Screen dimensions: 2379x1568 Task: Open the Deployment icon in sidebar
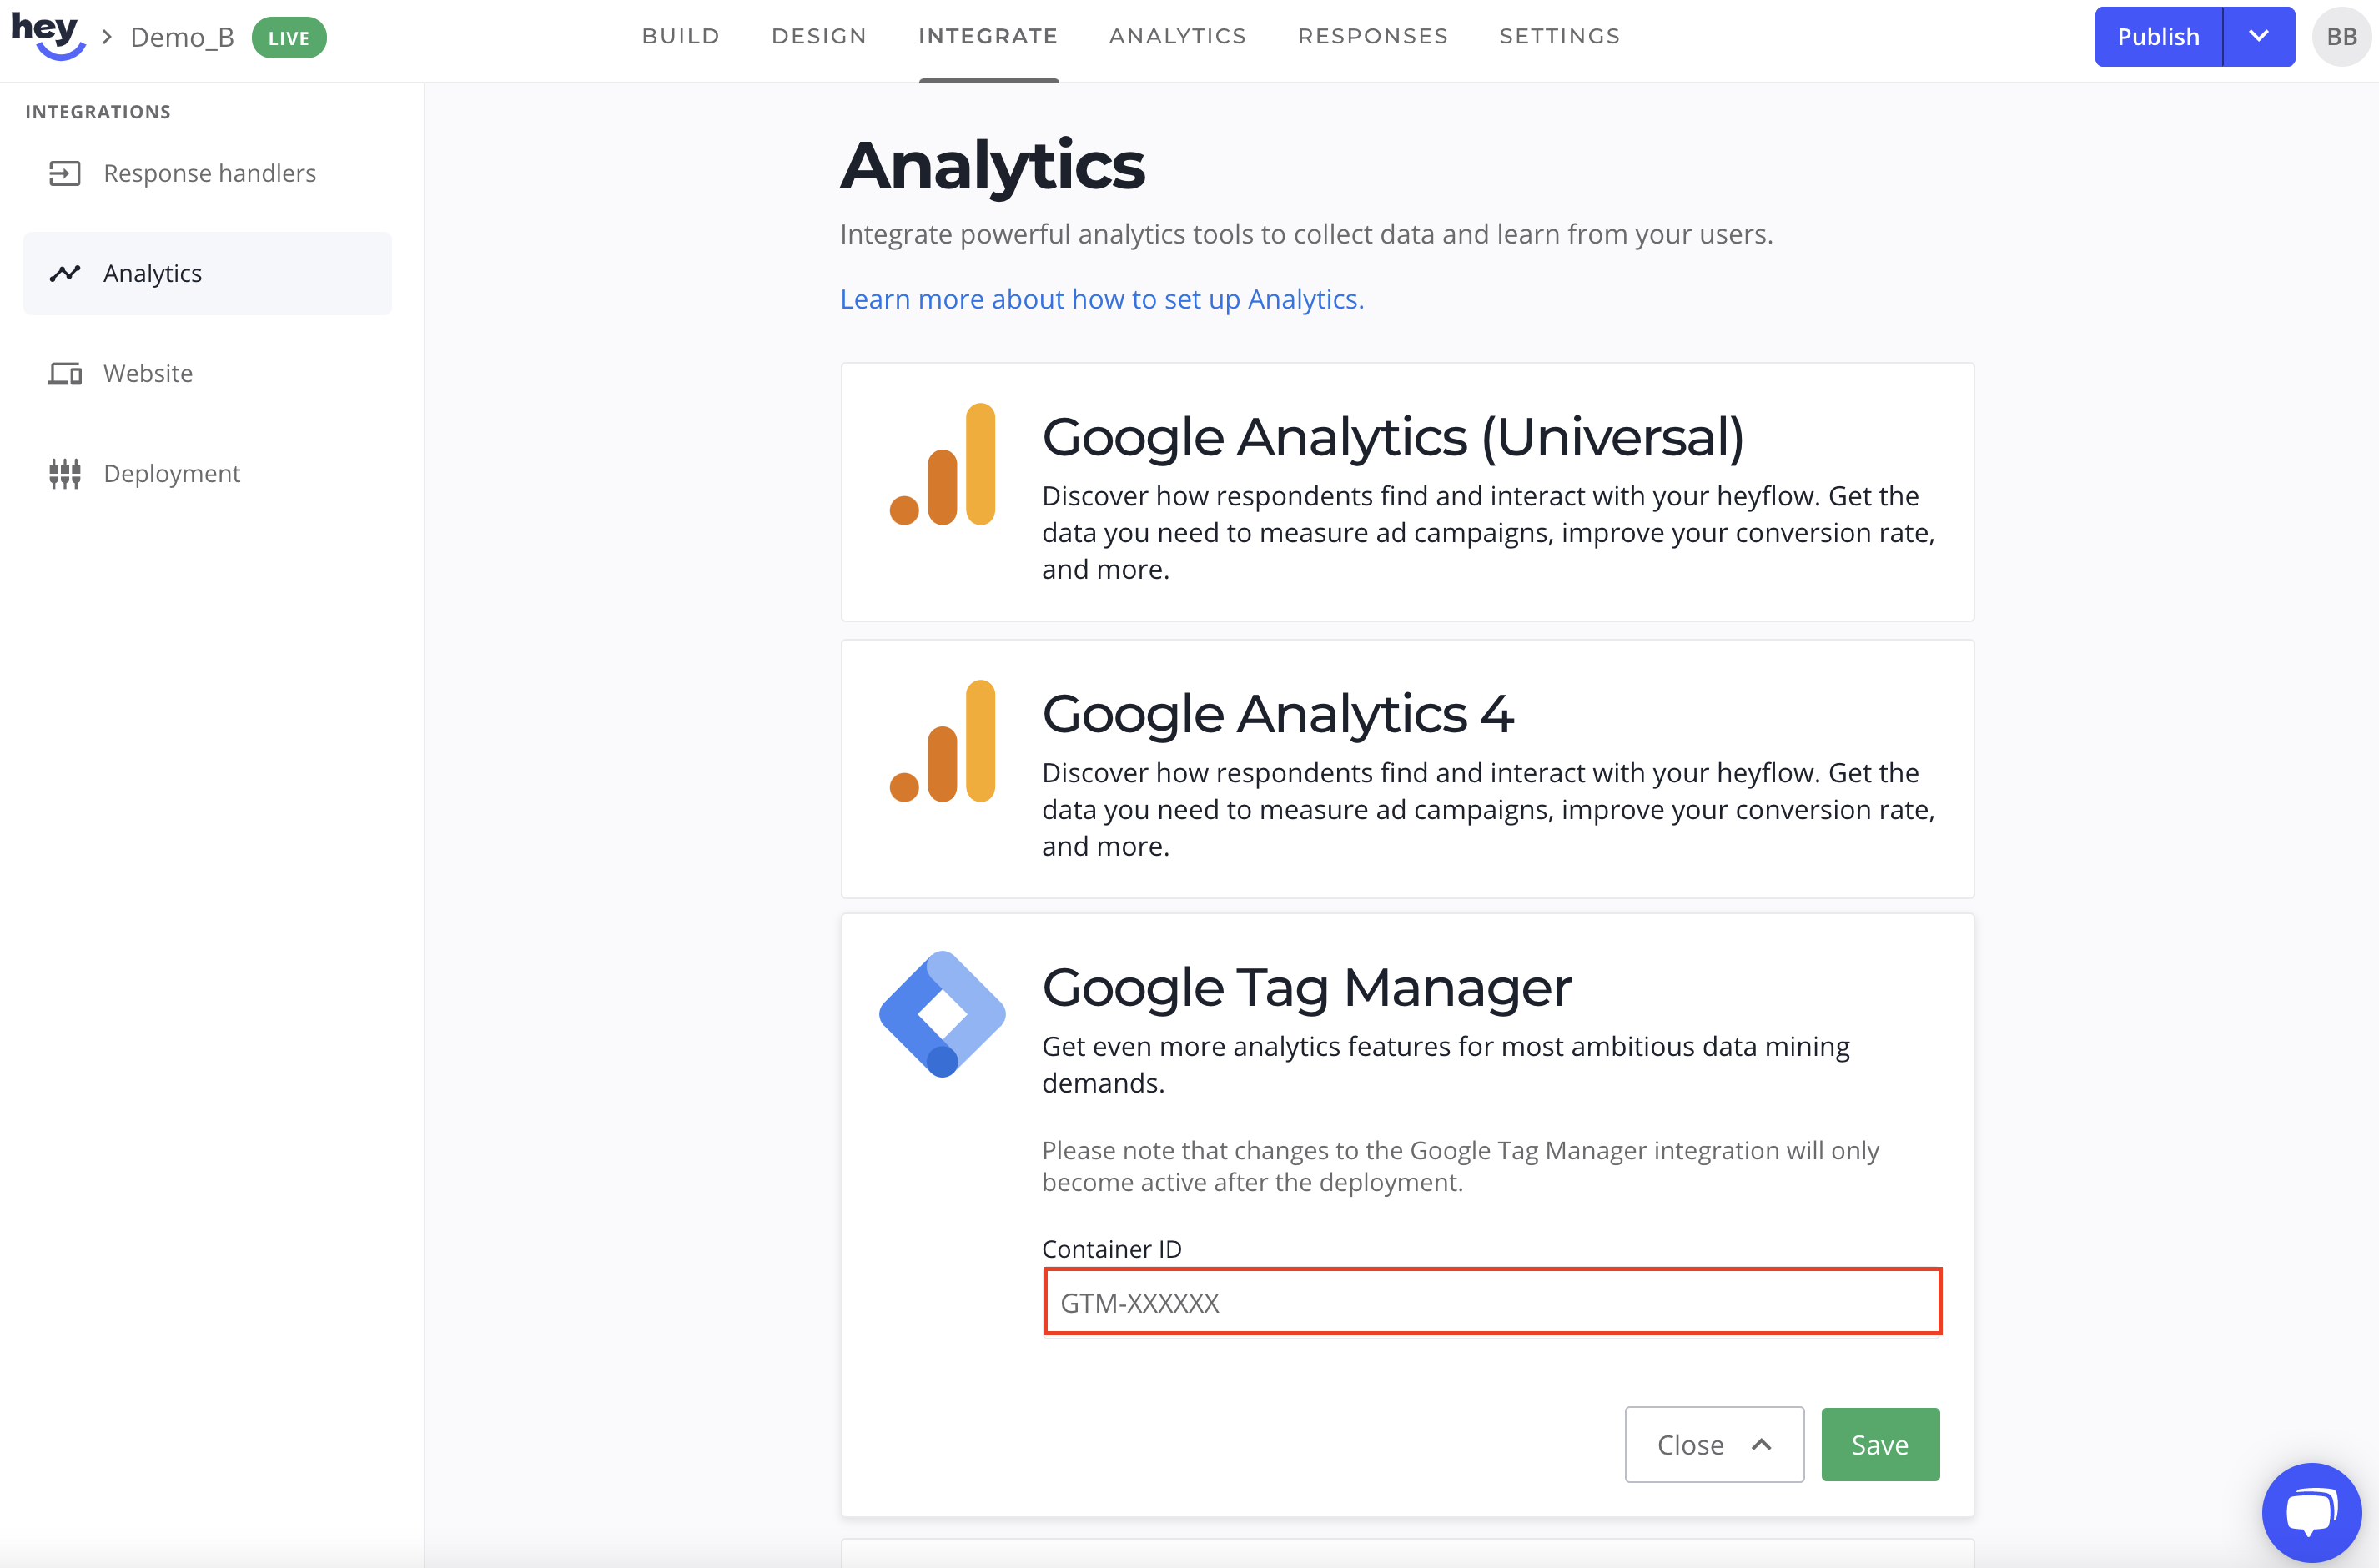click(x=65, y=473)
